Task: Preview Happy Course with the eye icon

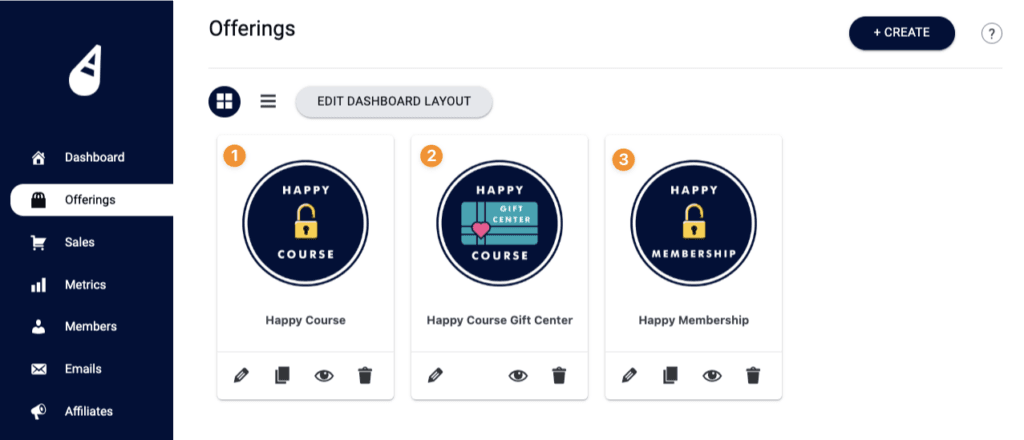Action: click(324, 376)
